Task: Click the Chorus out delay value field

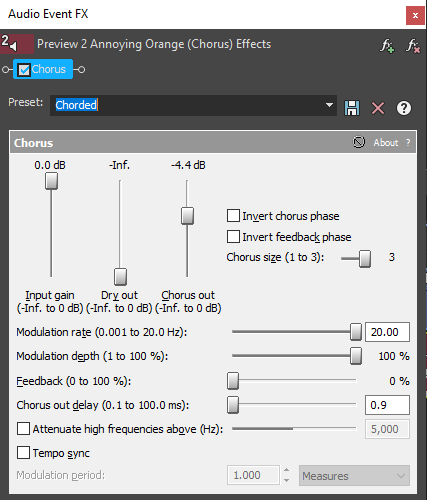Action: tap(387, 405)
